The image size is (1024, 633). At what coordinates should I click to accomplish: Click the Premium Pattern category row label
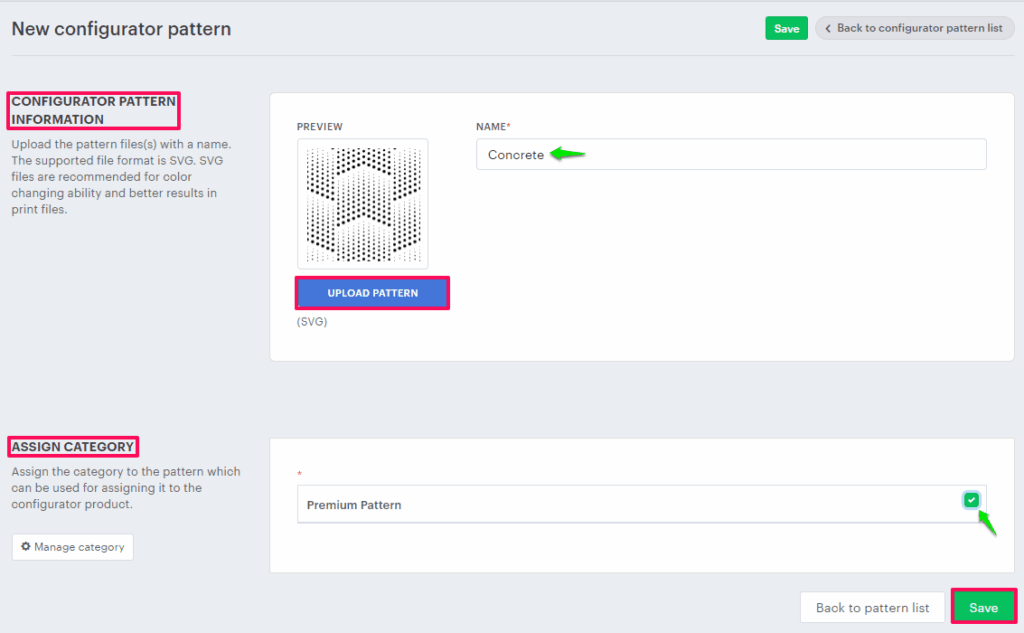coord(354,505)
